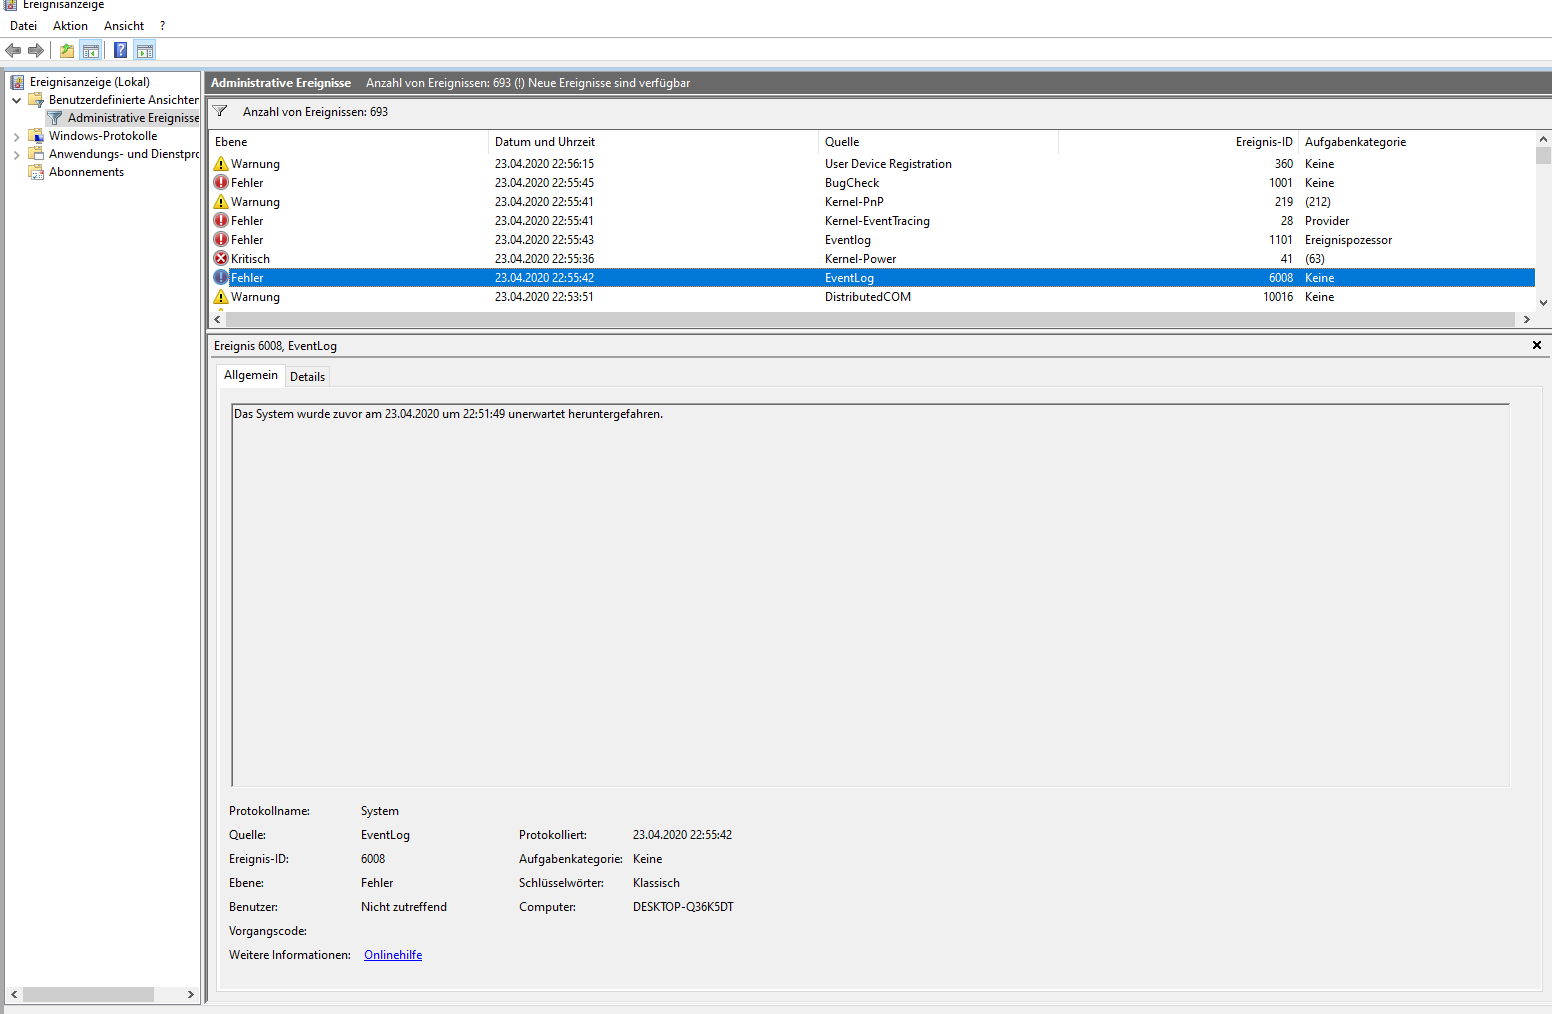1552x1014 pixels.
Task: Click event list scroll down arrow
Action: point(1543,302)
